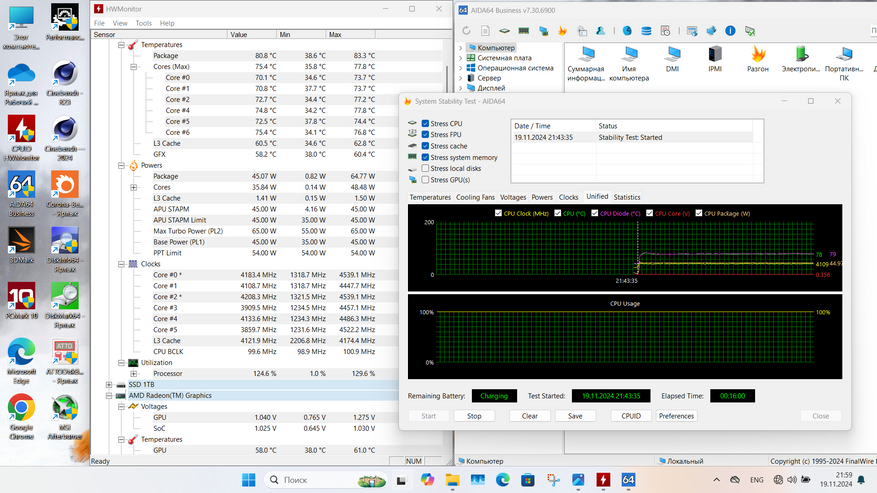The height and width of the screenshot is (493, 877).
Task: Open the File menu in HWMonitor
Action: point(99,23)
